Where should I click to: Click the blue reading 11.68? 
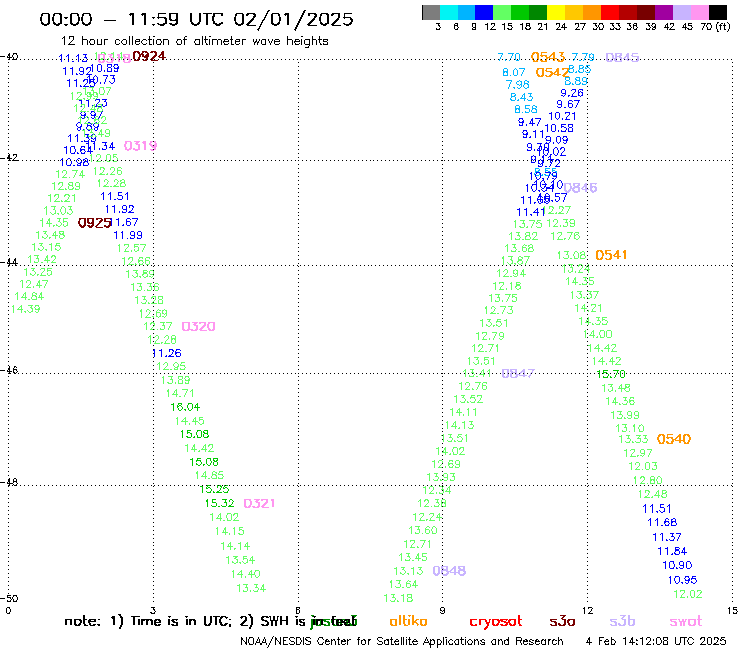point(662,523)
